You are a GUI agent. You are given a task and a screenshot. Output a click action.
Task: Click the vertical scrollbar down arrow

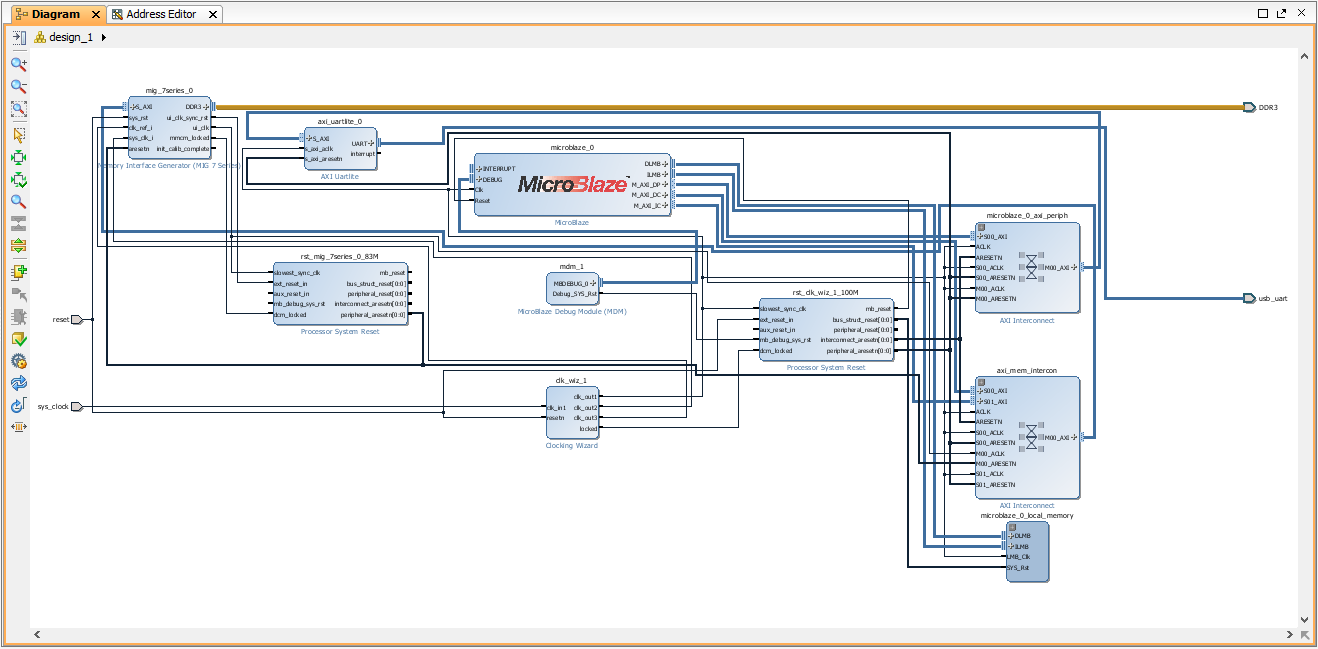tap(1304, 620)
